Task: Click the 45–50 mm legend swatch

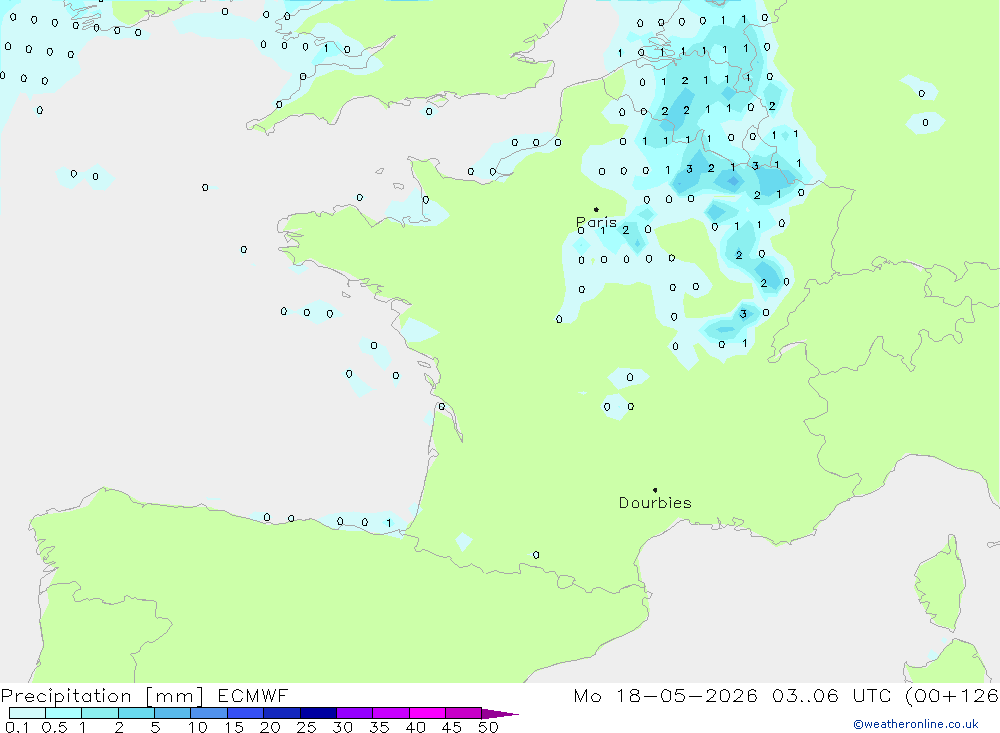Action: tap(463, 713)
